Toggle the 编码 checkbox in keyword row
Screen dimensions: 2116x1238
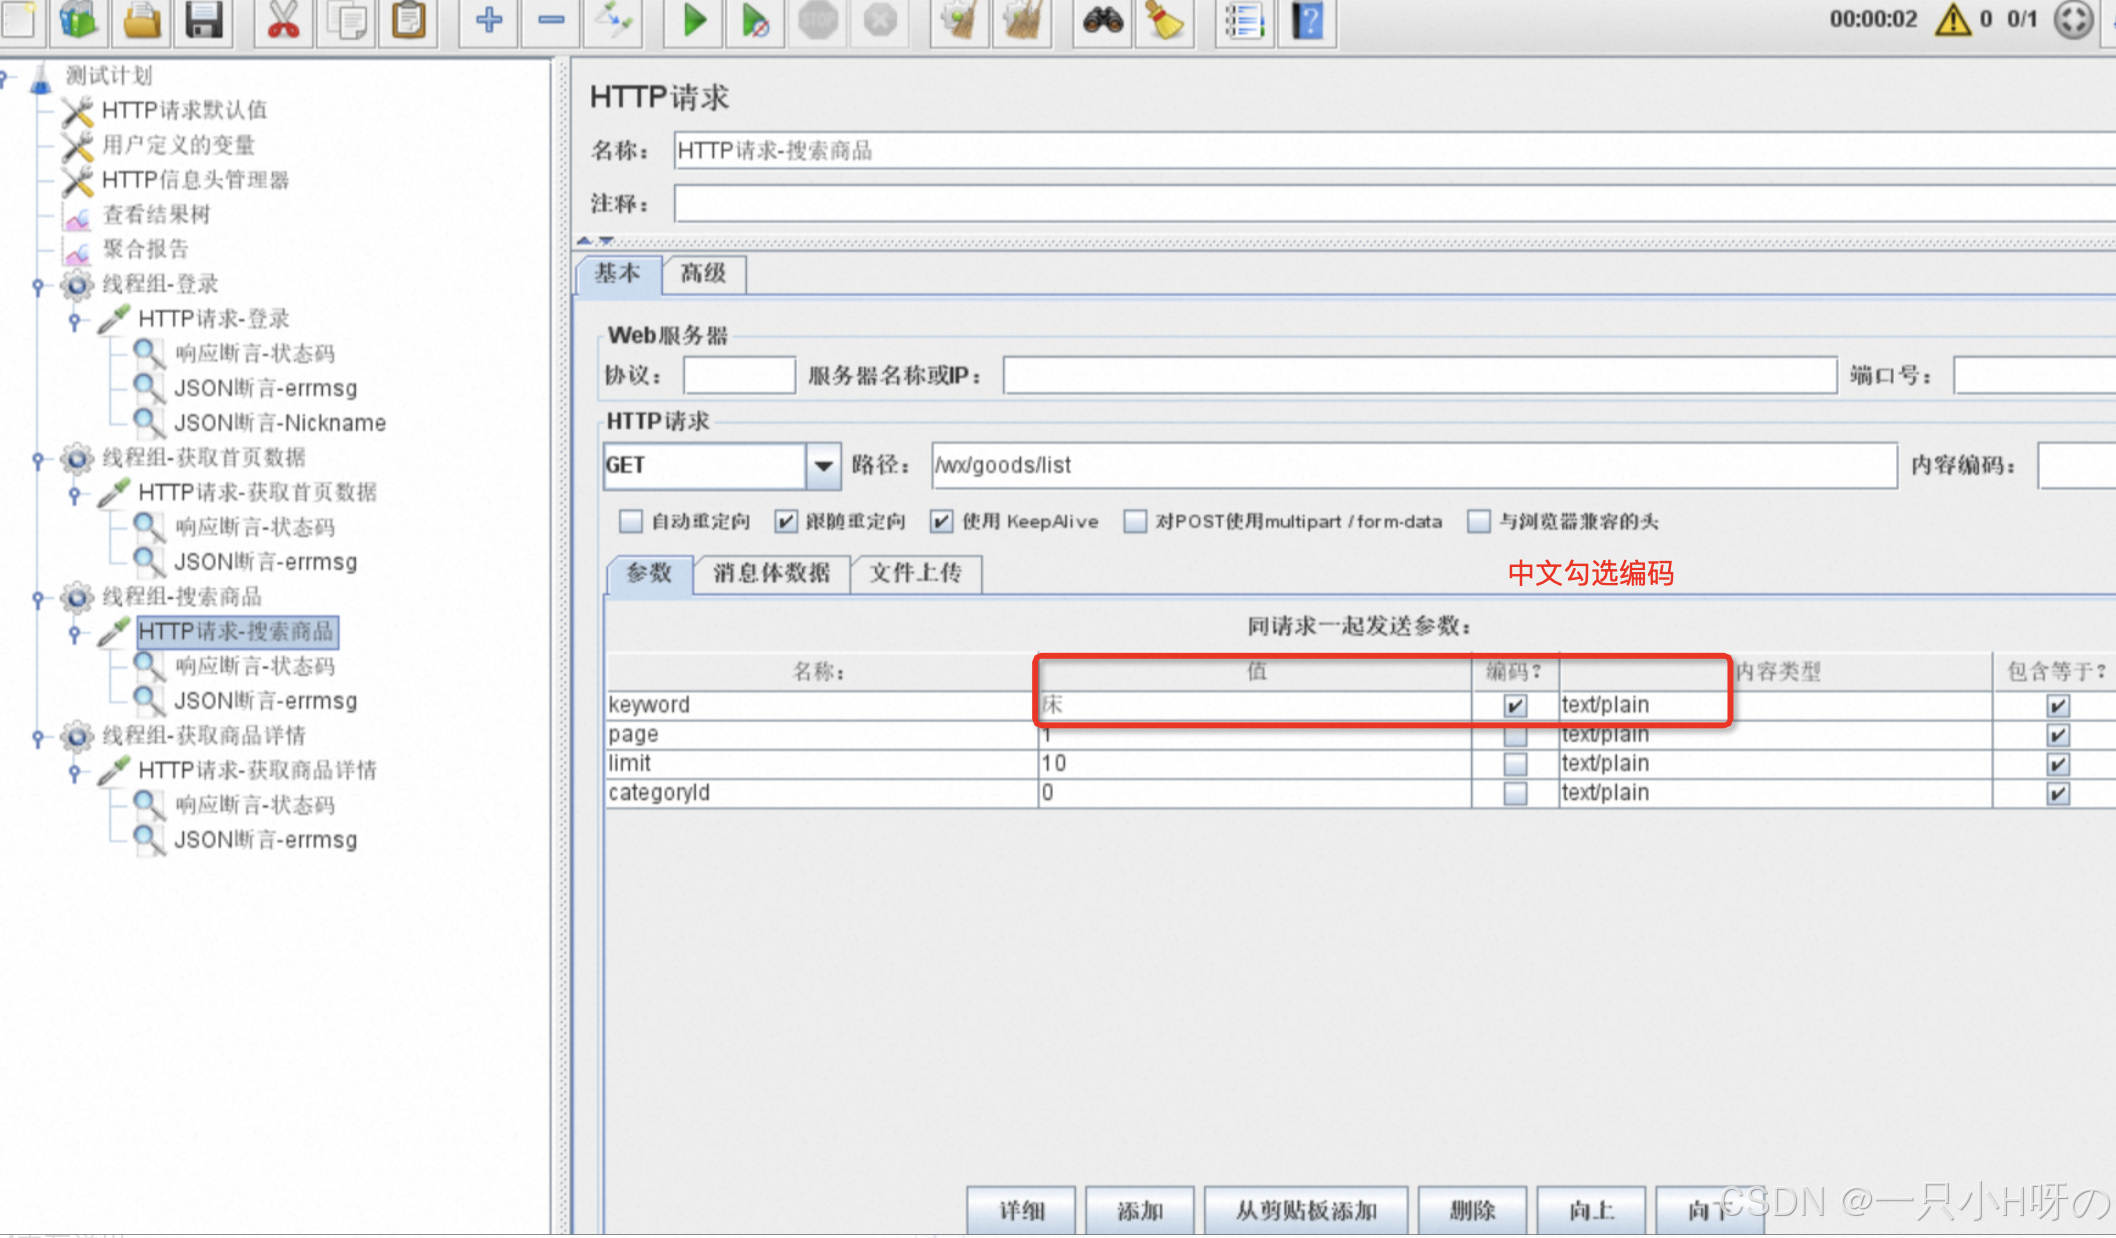coord(1515,706)
